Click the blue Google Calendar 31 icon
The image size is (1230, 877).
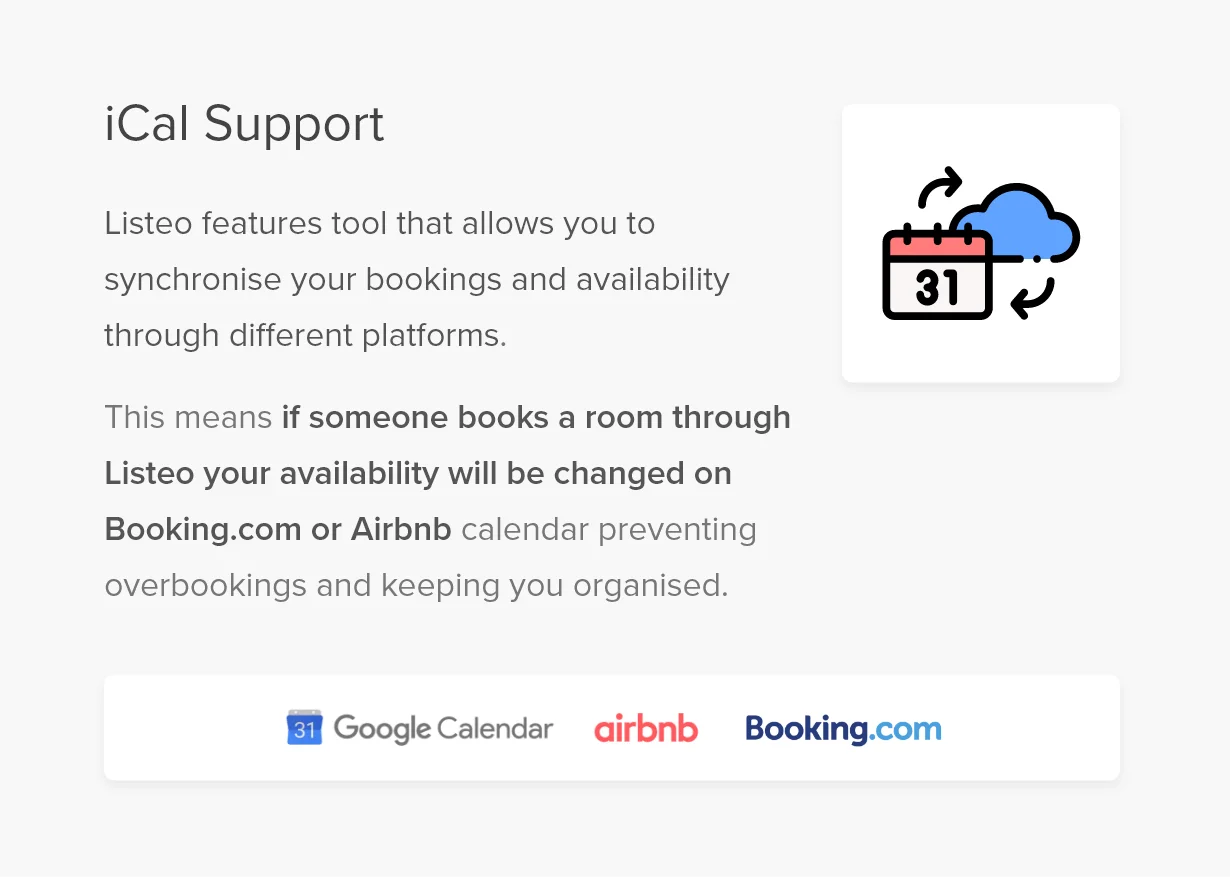coord(304,727)
